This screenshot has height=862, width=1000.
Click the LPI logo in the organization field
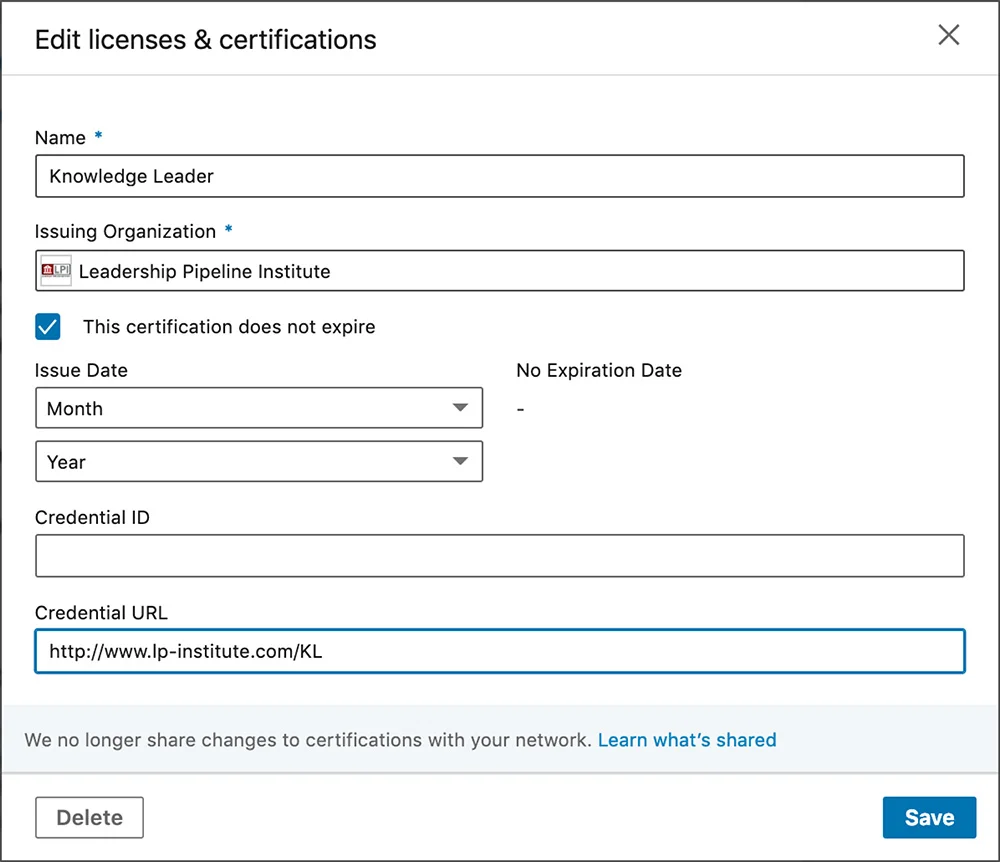click(x=56, y=270)
